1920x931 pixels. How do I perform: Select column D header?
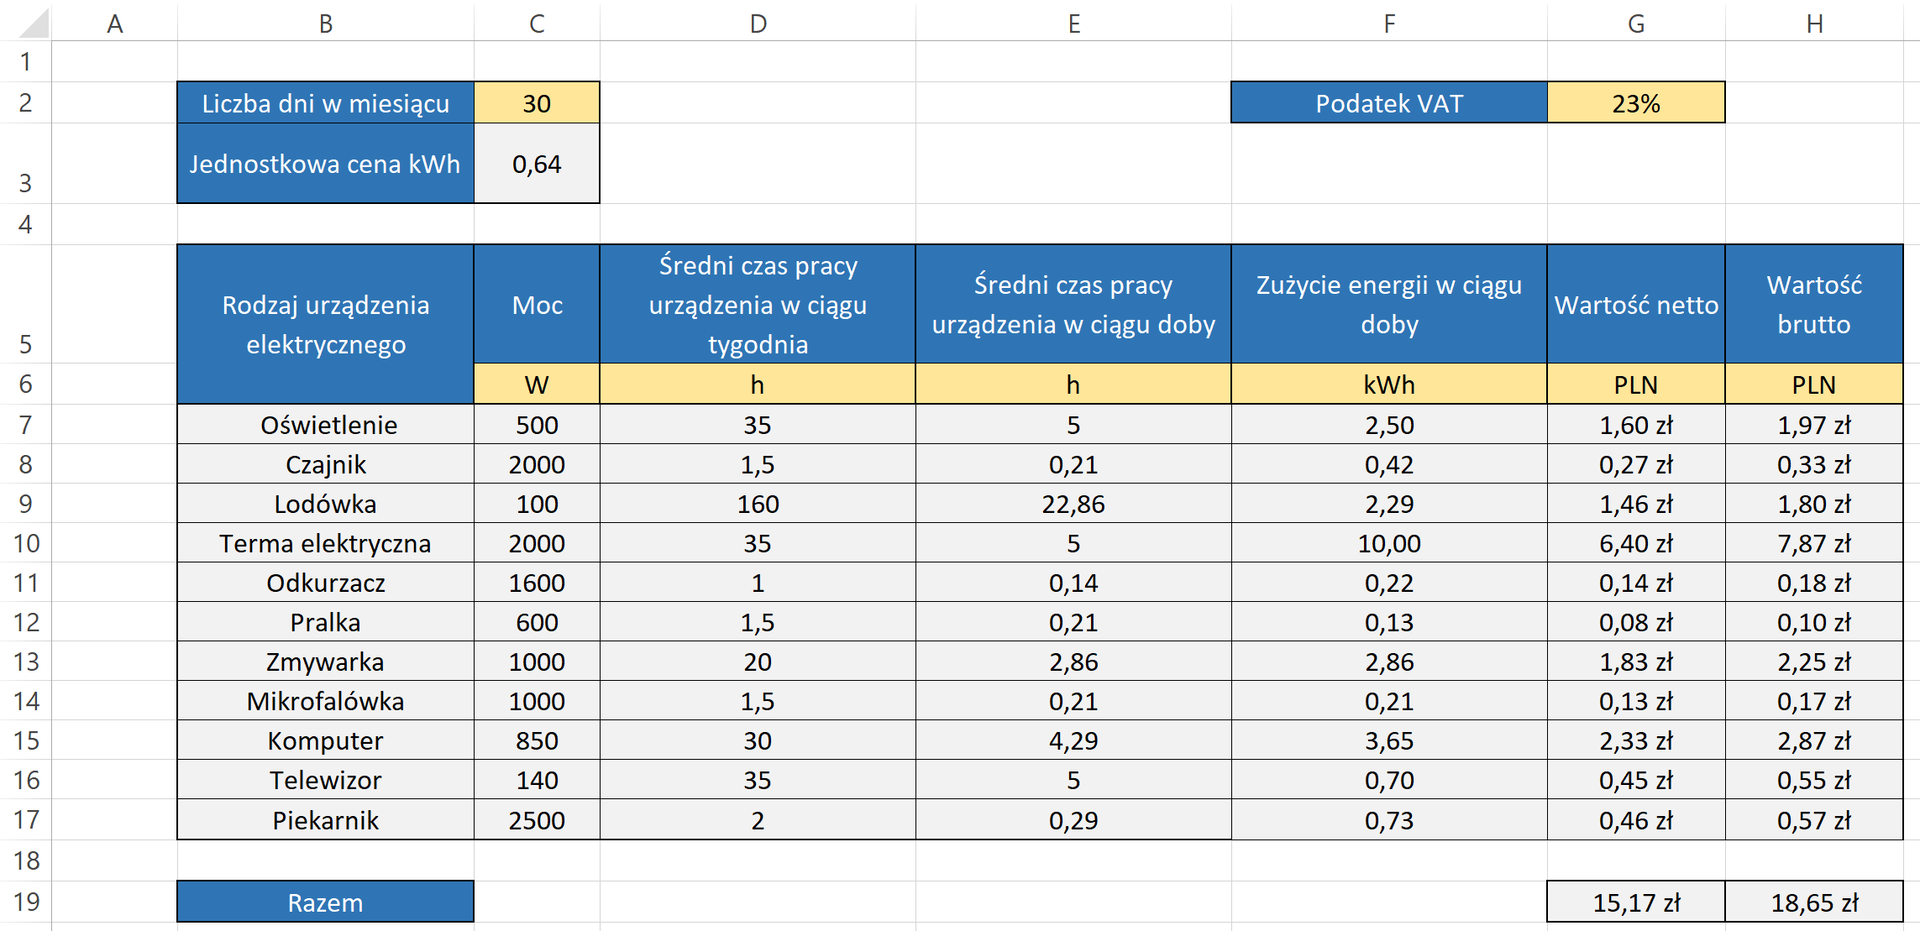(758, 23)
